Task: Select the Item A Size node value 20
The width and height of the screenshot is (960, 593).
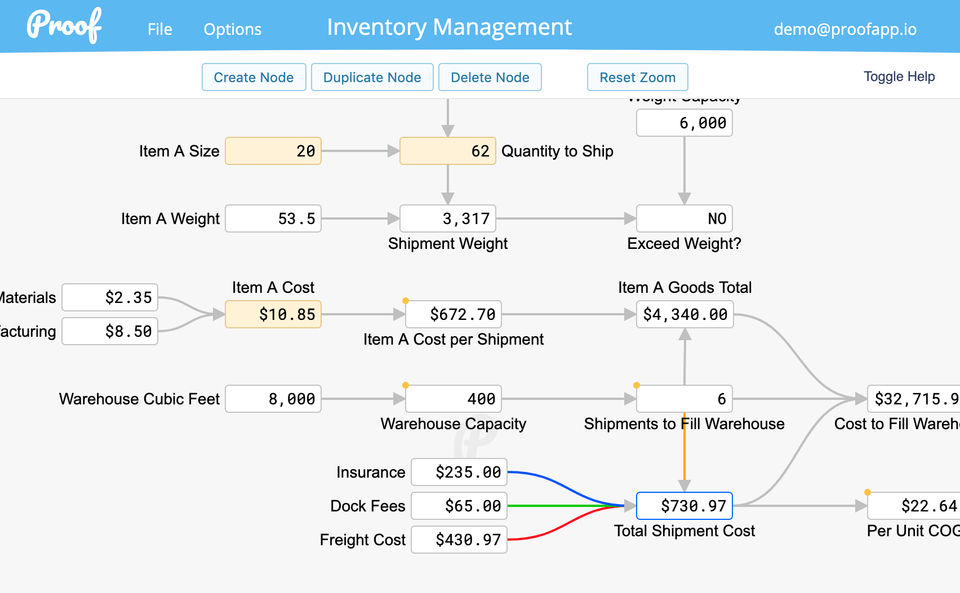Action: [273, 151]
